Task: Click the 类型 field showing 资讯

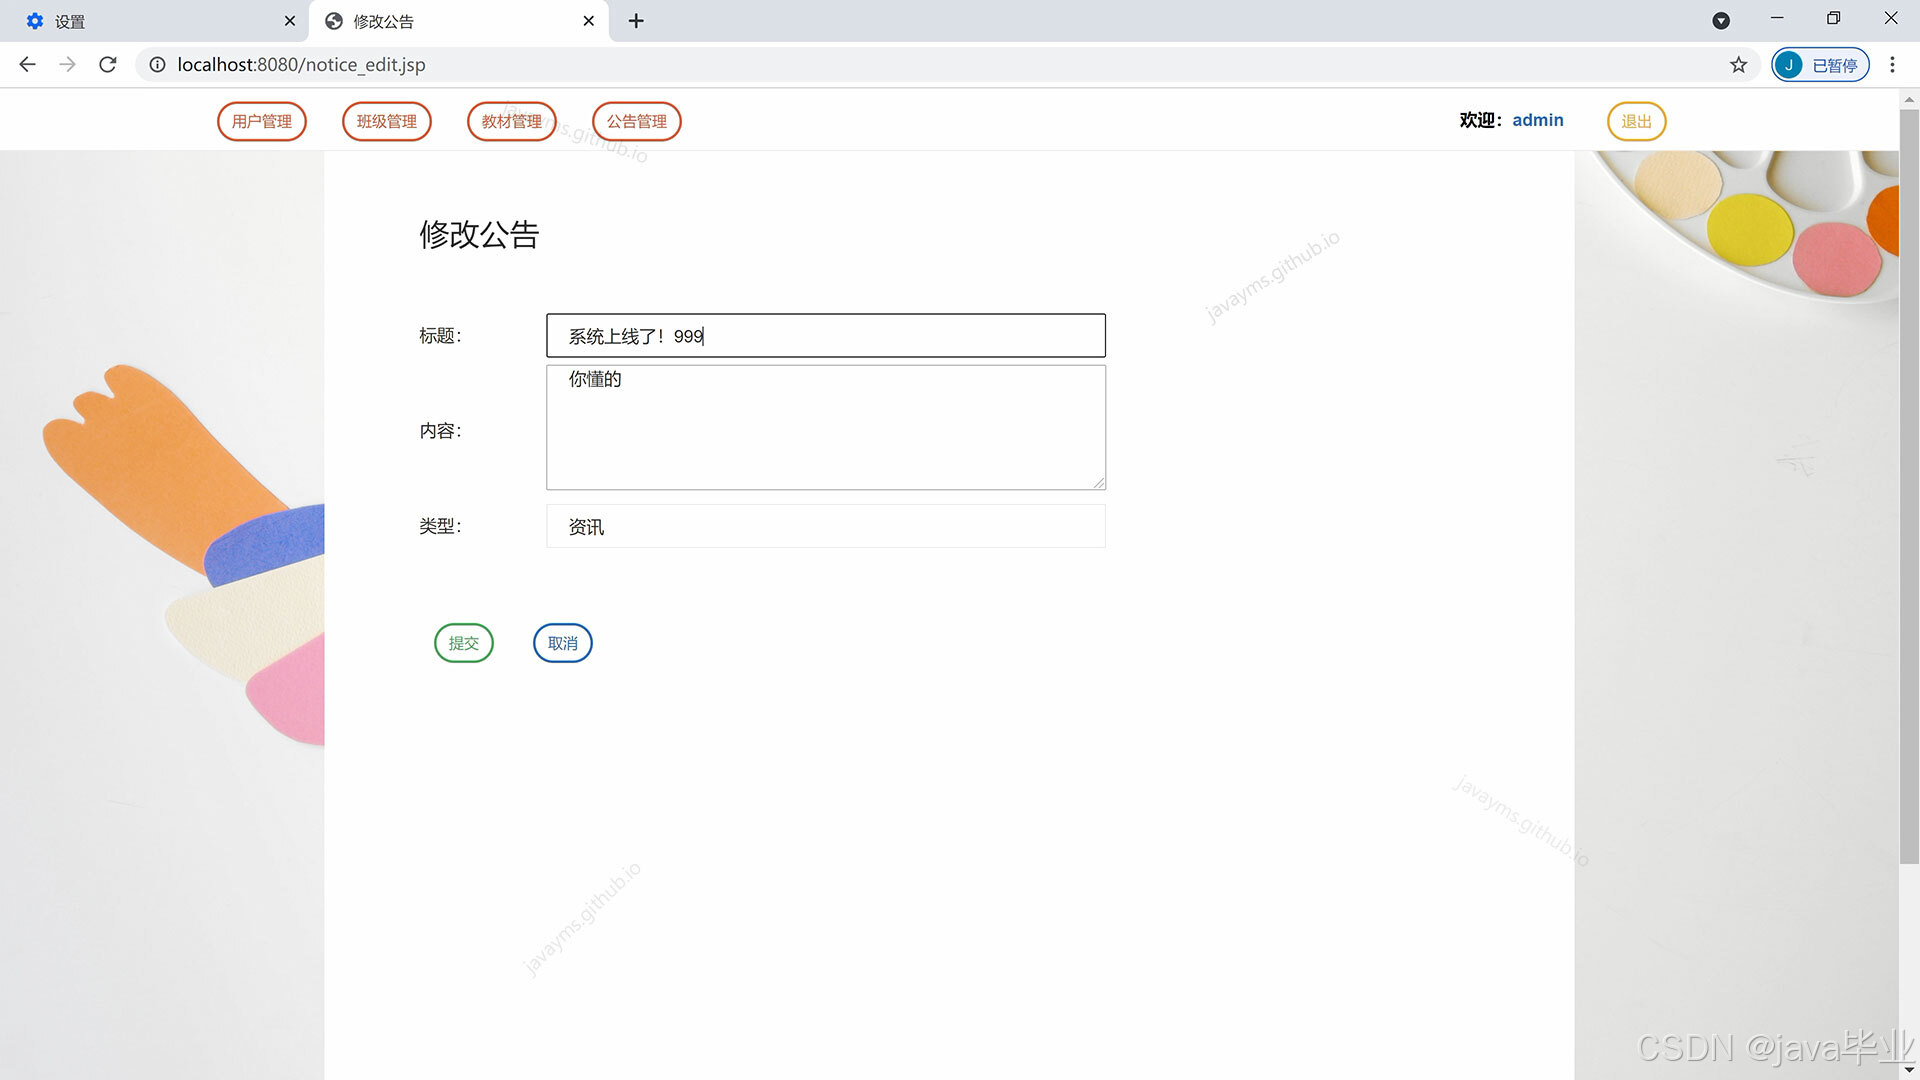Action: 826,527
